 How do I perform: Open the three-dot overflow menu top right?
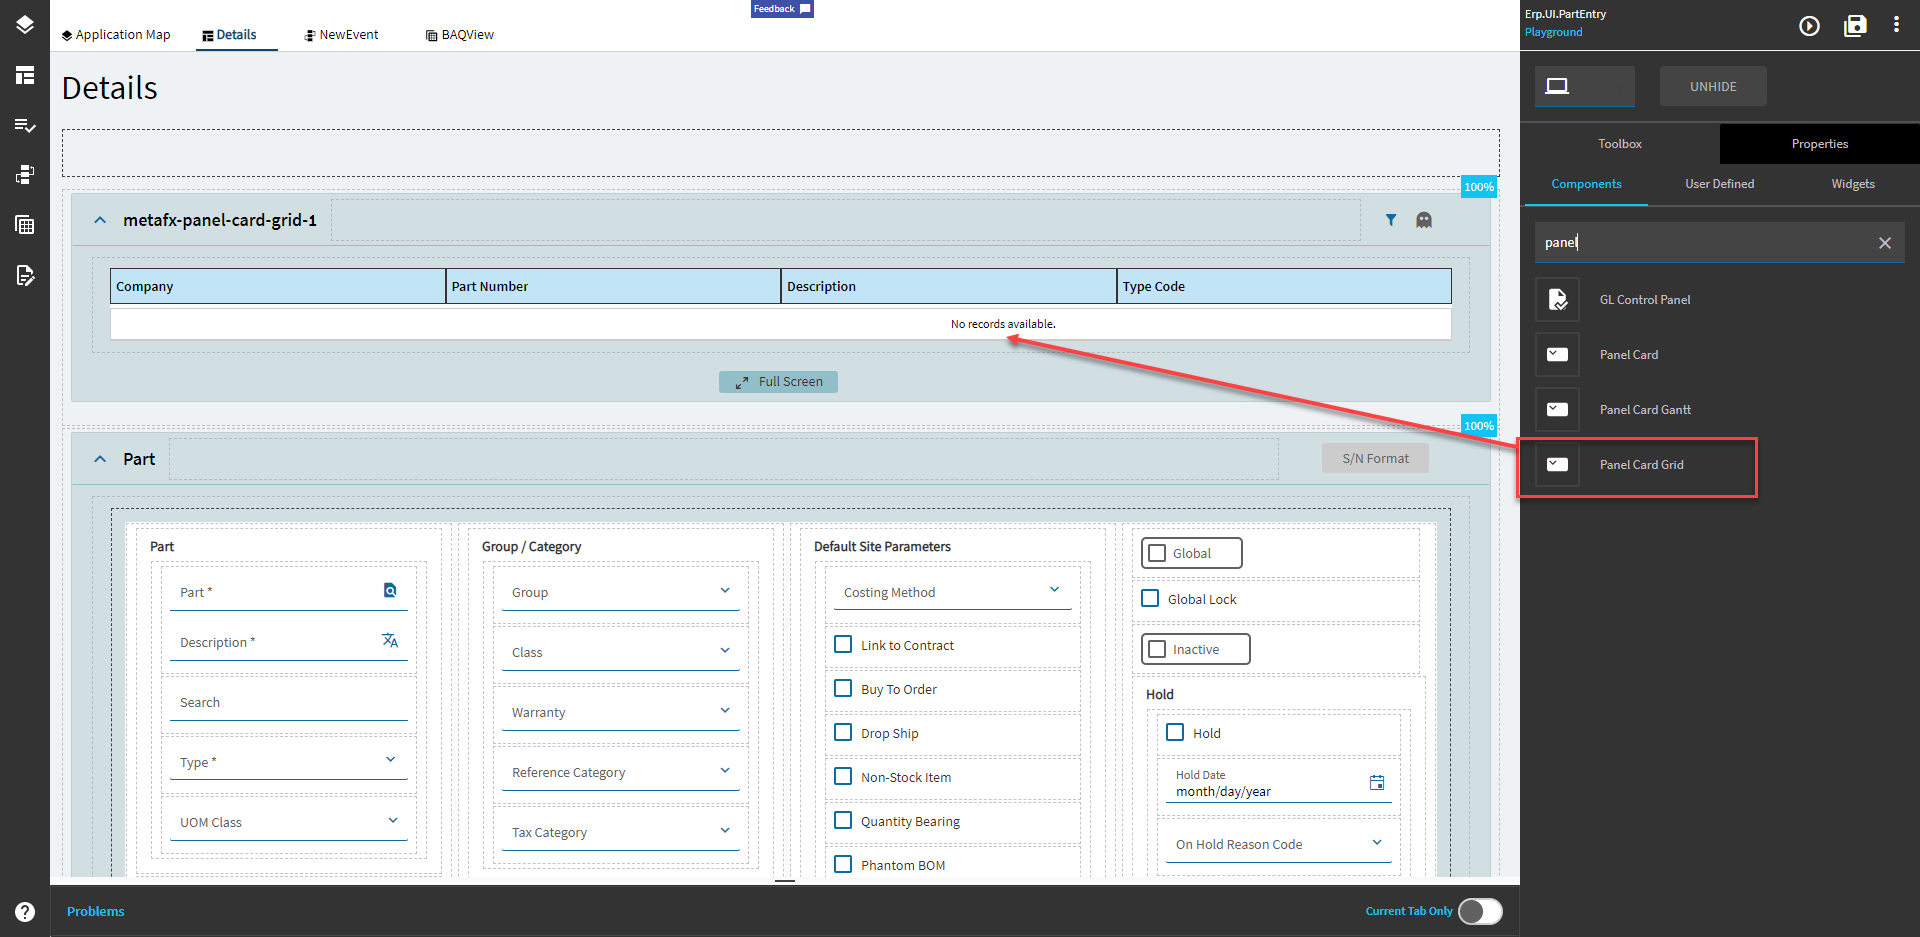coord(1897,24)
